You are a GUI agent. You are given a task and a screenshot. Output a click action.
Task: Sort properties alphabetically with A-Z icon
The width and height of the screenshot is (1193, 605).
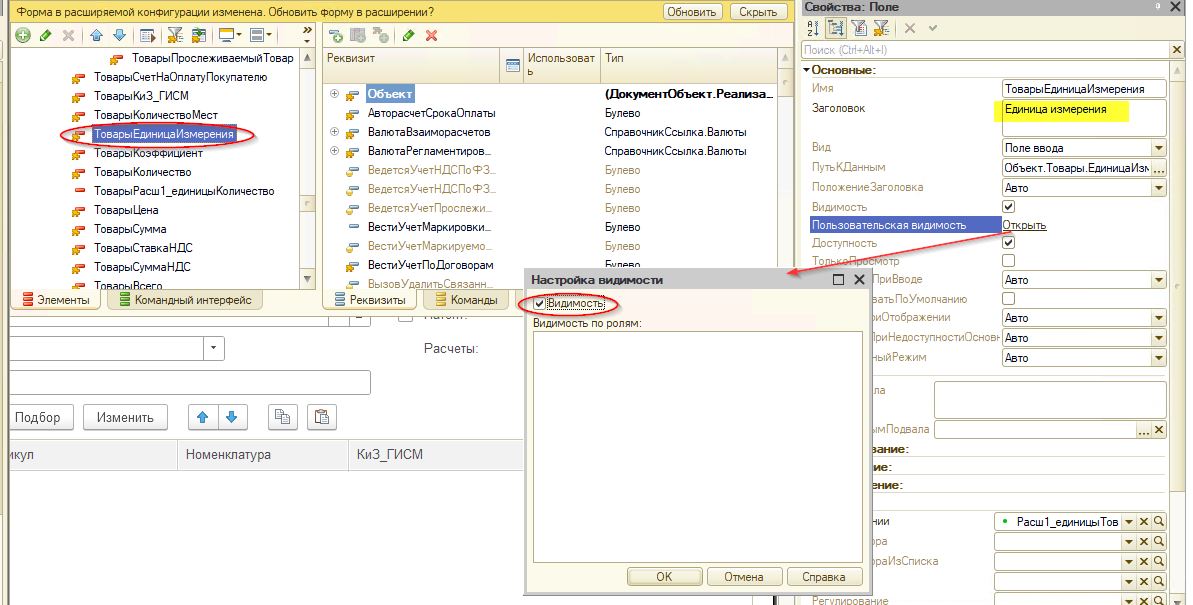(x=813, y=28)
